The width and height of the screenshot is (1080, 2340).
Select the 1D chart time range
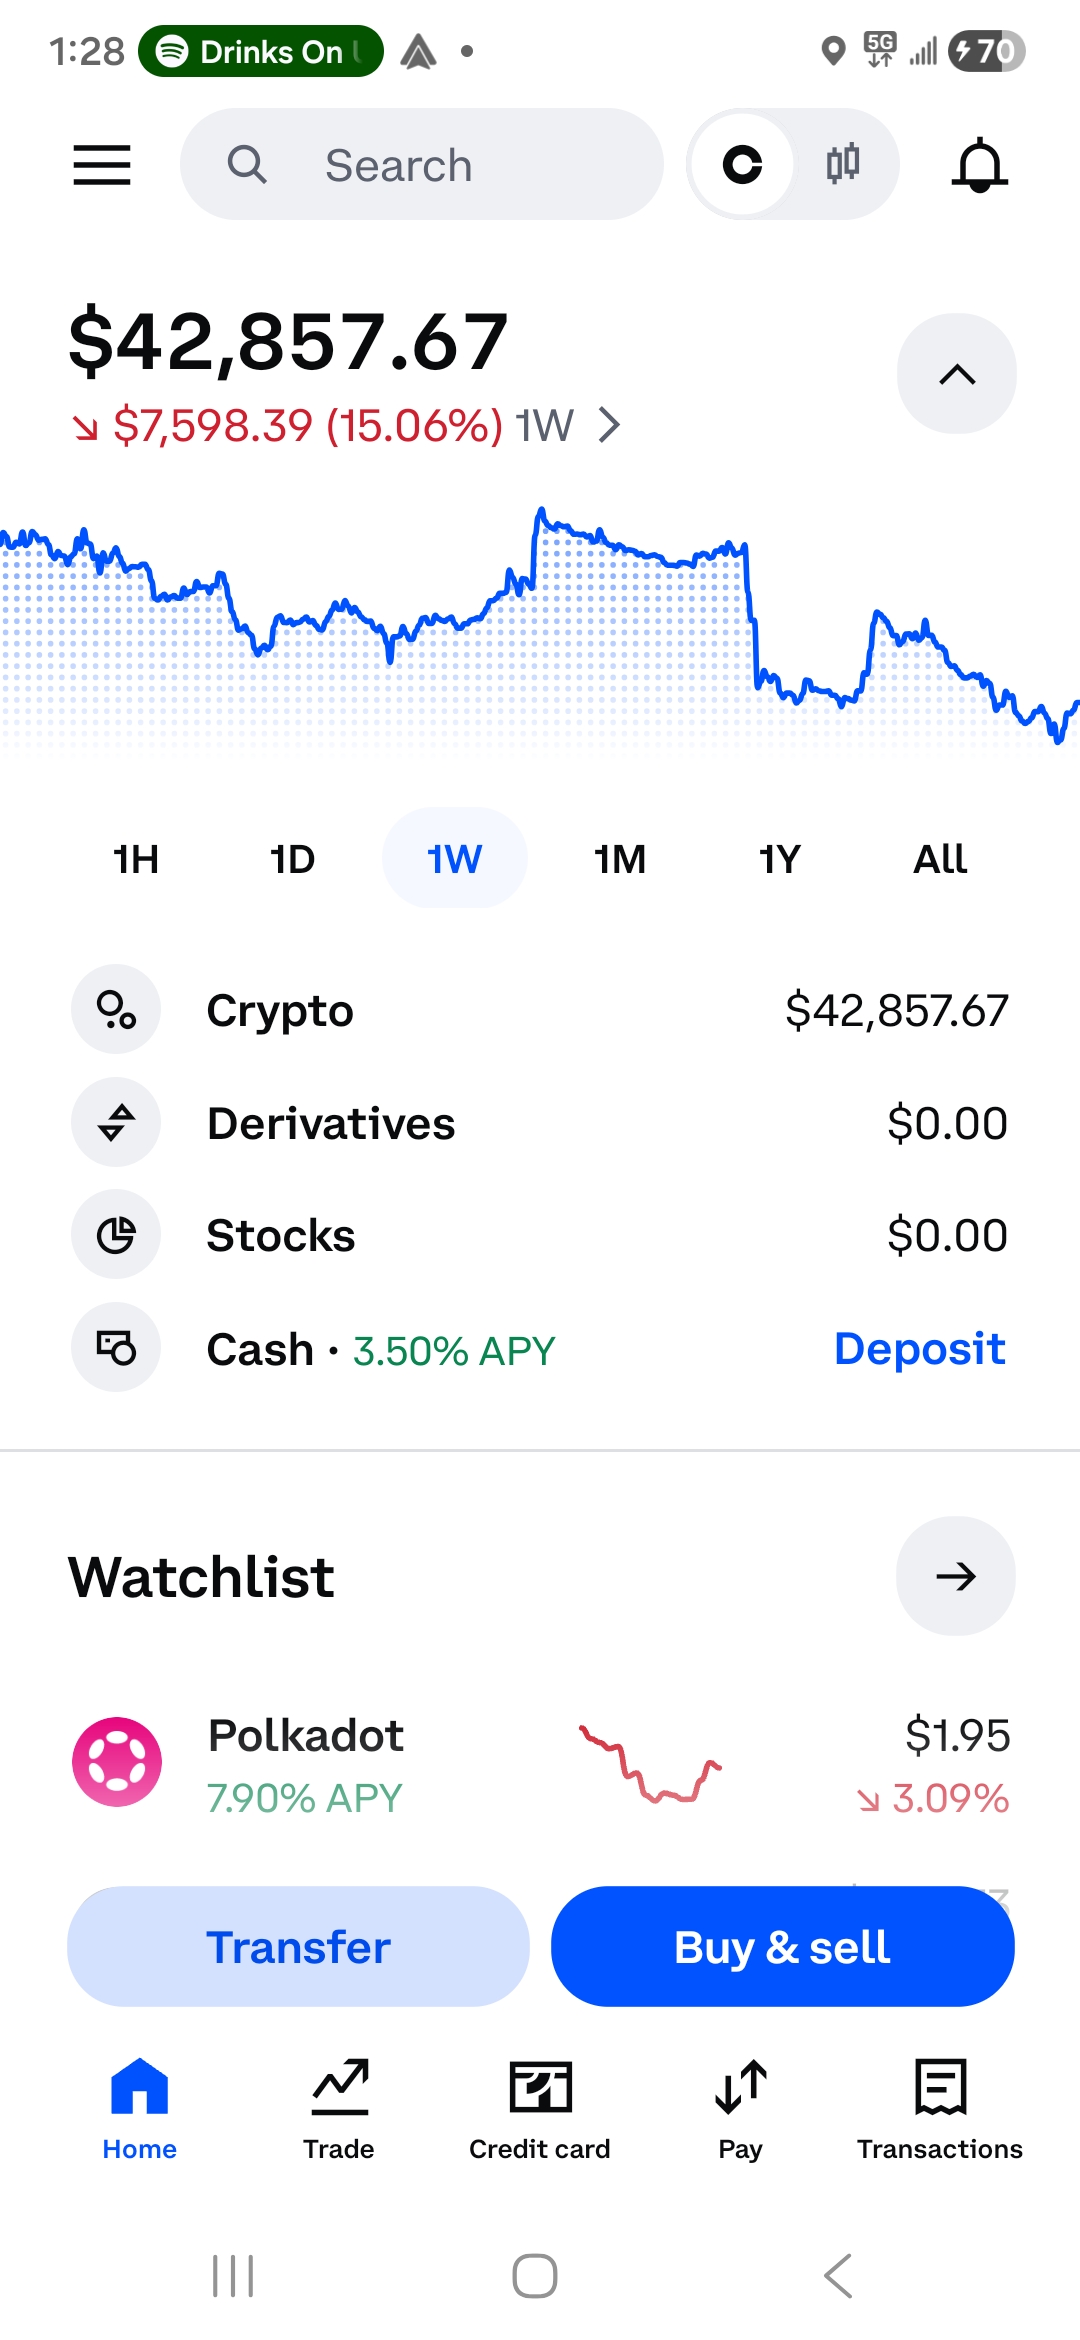pyautogui.click(x=293, y=859)
